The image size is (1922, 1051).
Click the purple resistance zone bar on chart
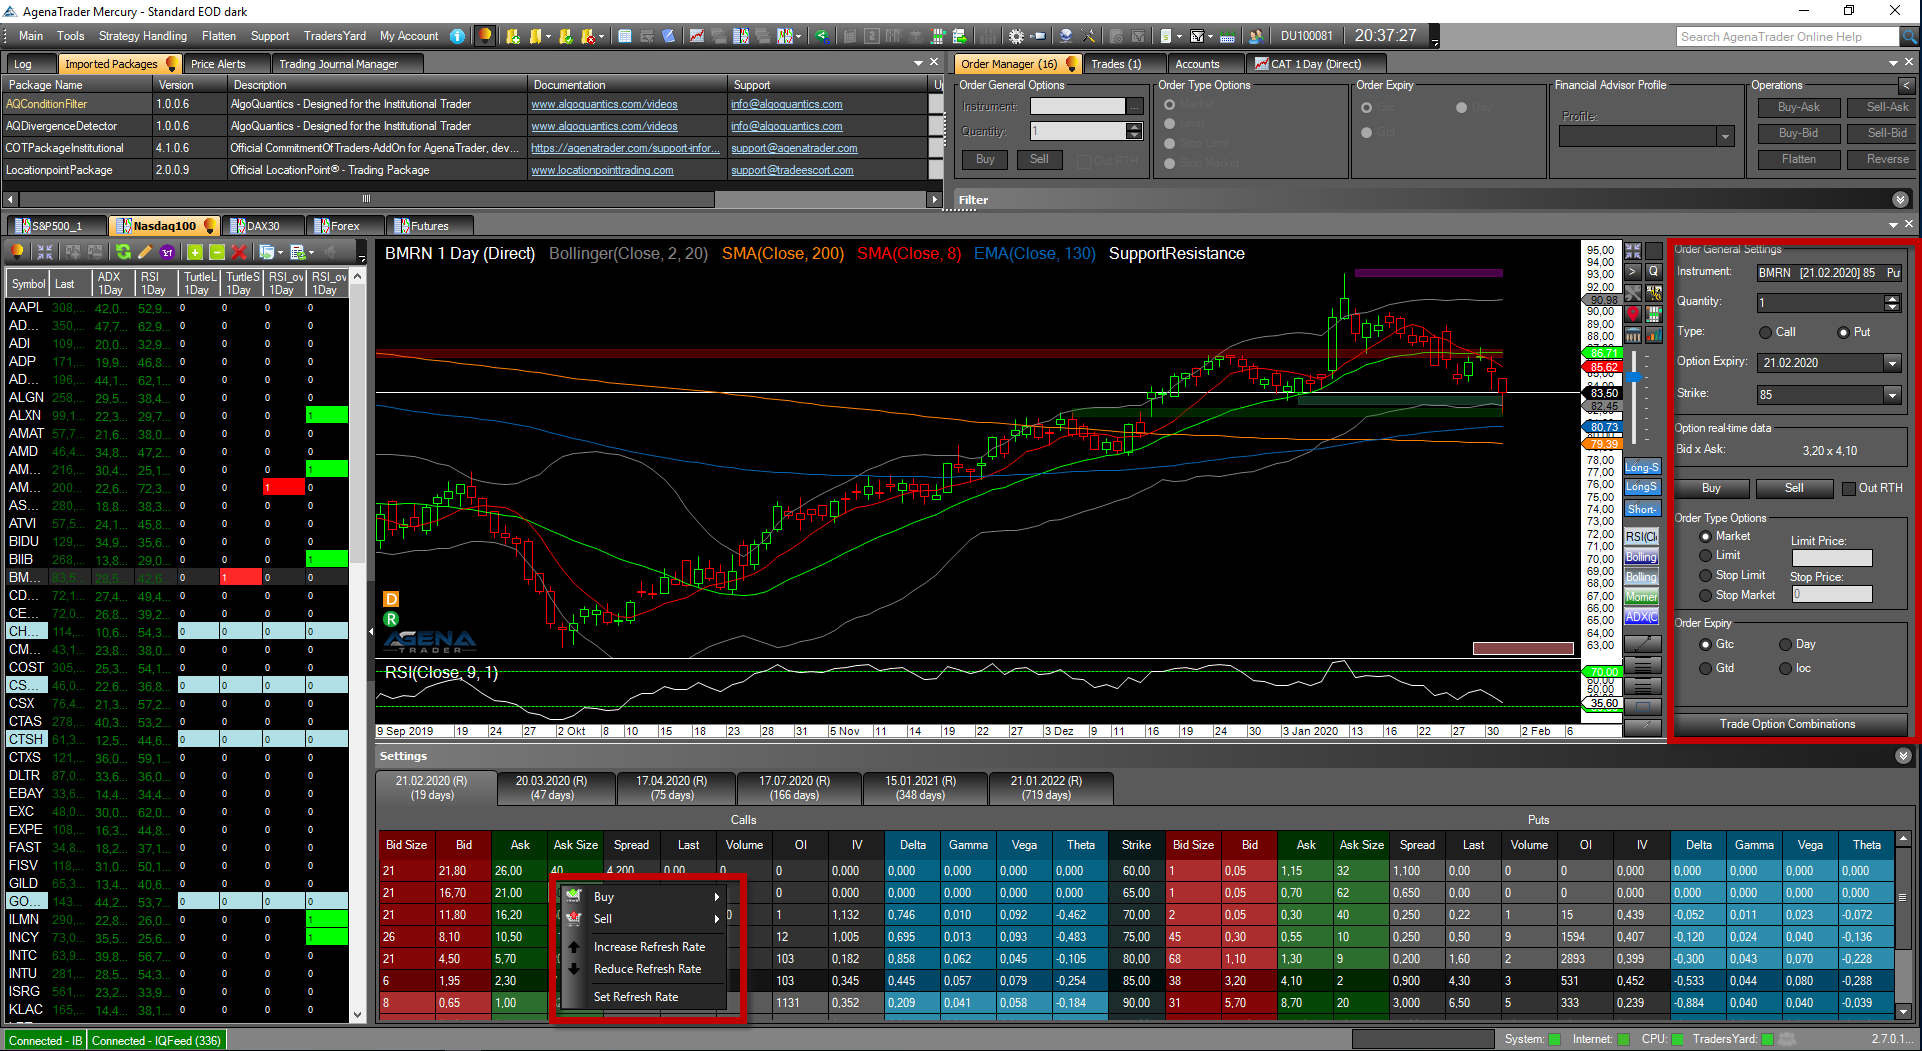[1428, 272]
